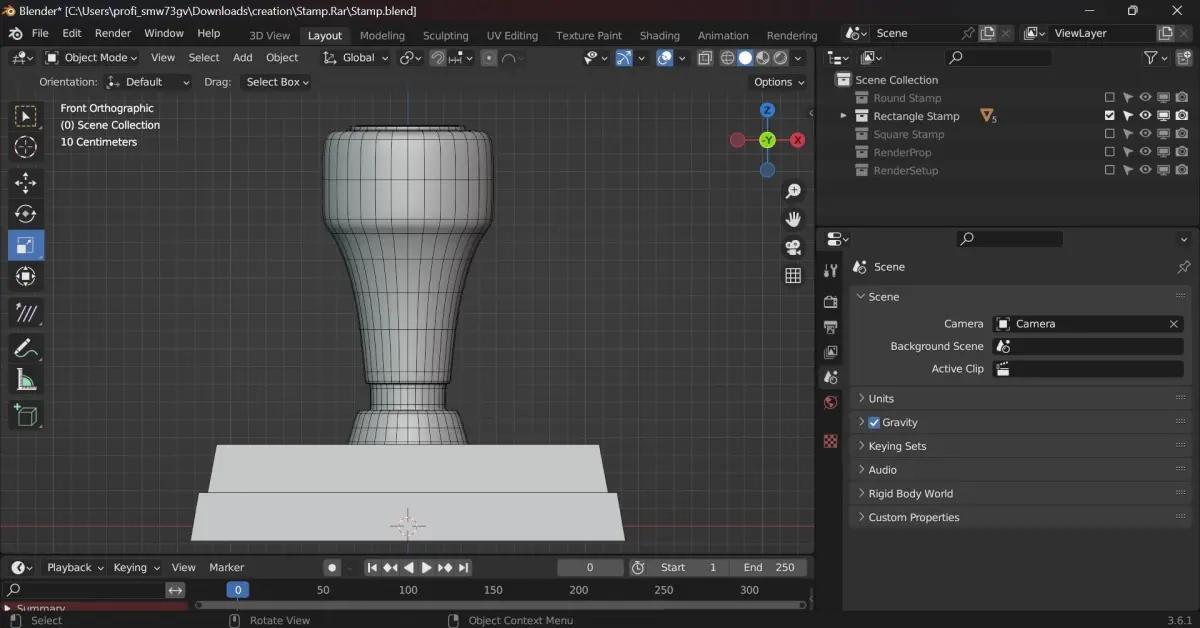Toggle auto keying record button
The width and height of the screenshot is (1200, 628).
click(x=332, y=567)
